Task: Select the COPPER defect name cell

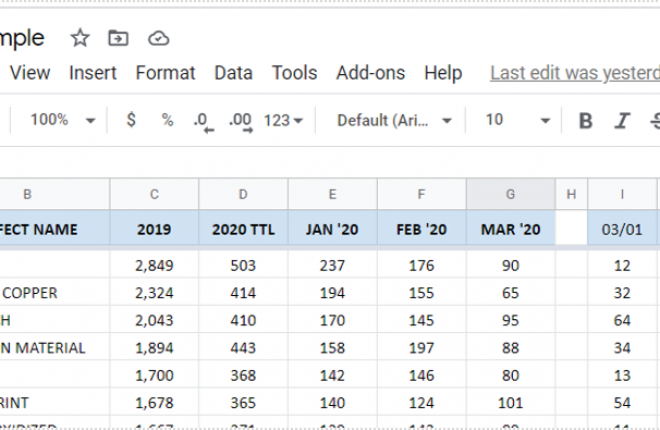Action: 55,292
